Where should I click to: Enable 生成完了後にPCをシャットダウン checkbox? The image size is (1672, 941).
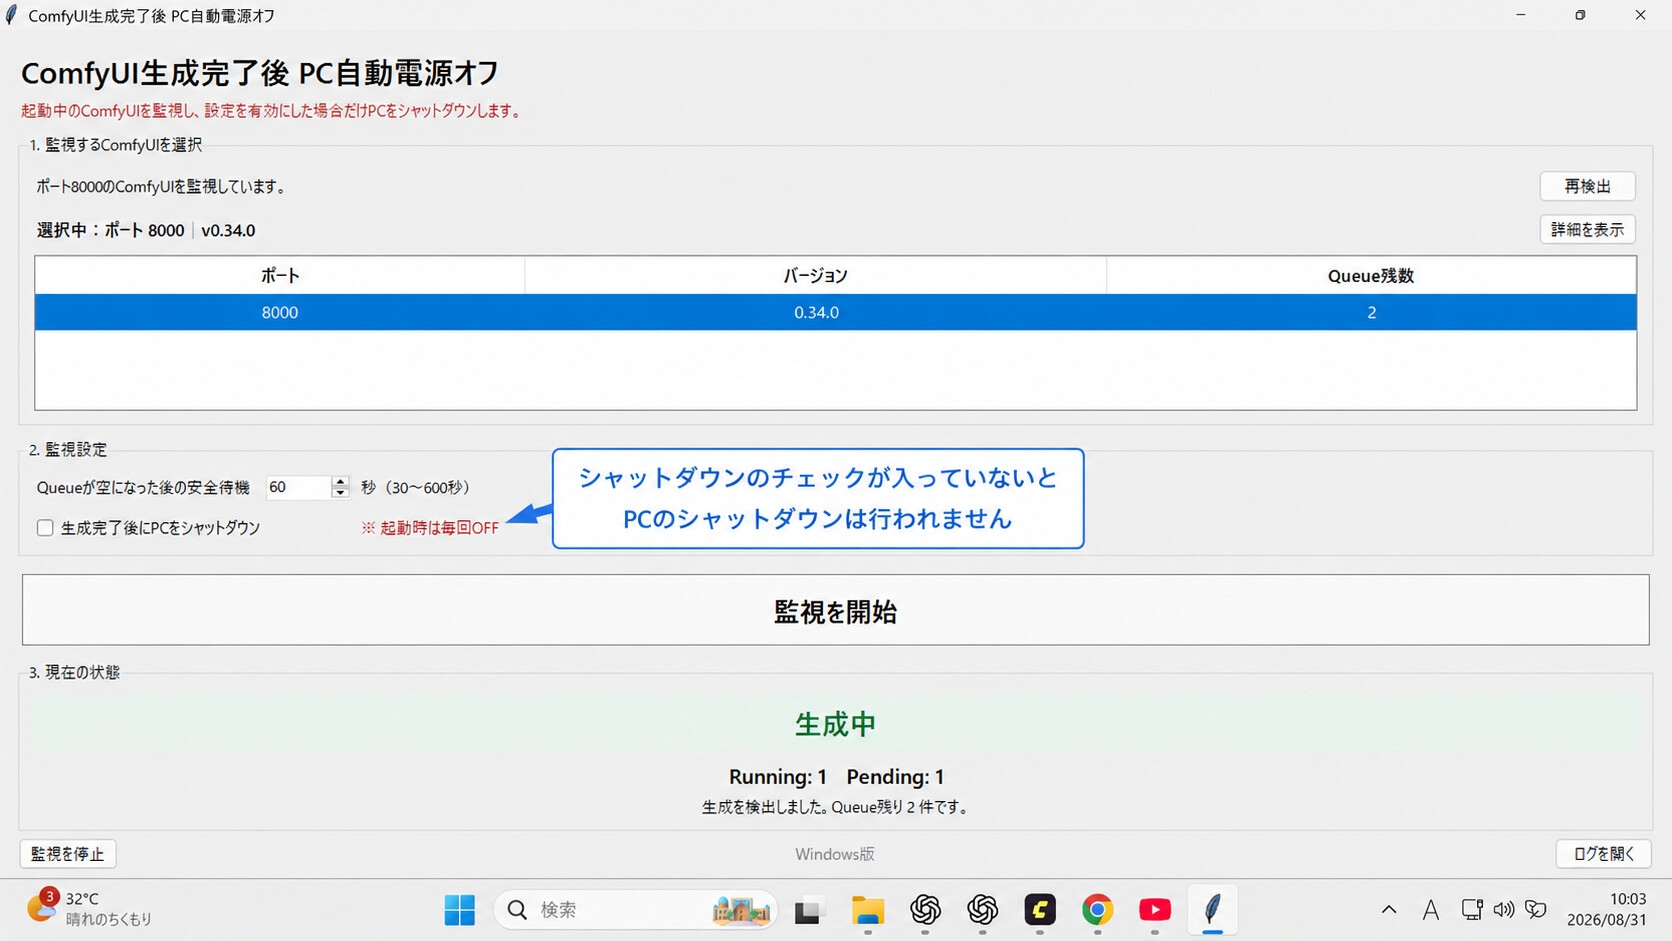click(45, 528)
